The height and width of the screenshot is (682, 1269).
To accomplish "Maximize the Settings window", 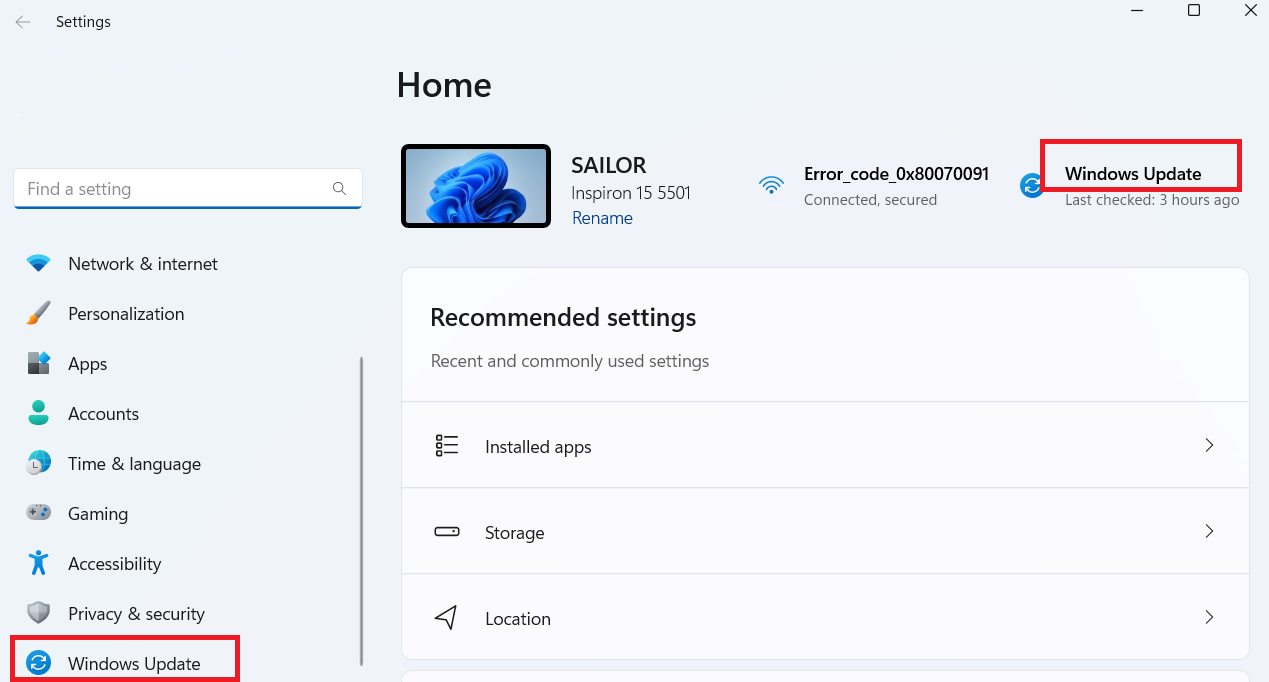I will click(x=1194, y=10).
